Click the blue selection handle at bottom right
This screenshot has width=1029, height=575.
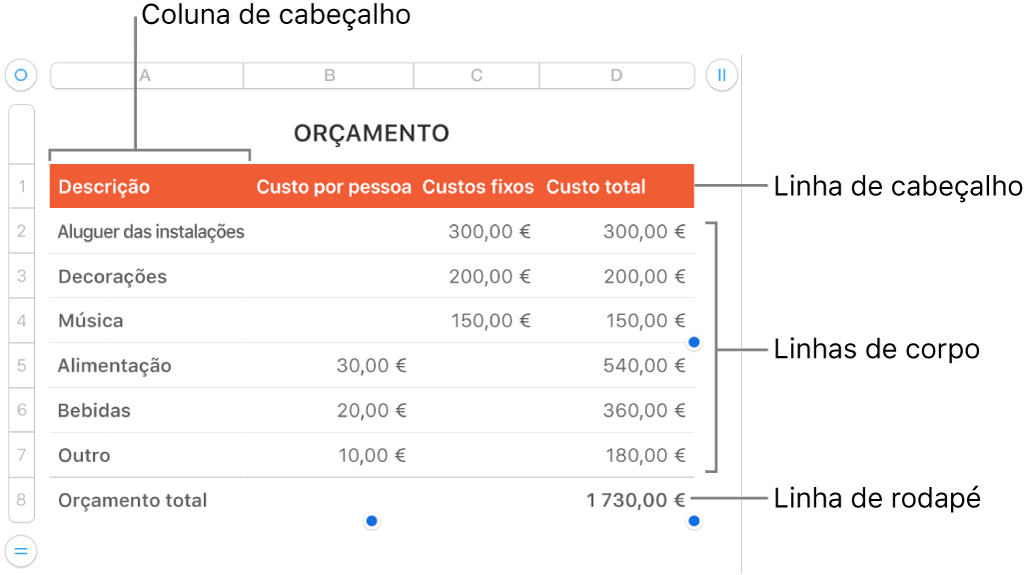coord(694,521)
